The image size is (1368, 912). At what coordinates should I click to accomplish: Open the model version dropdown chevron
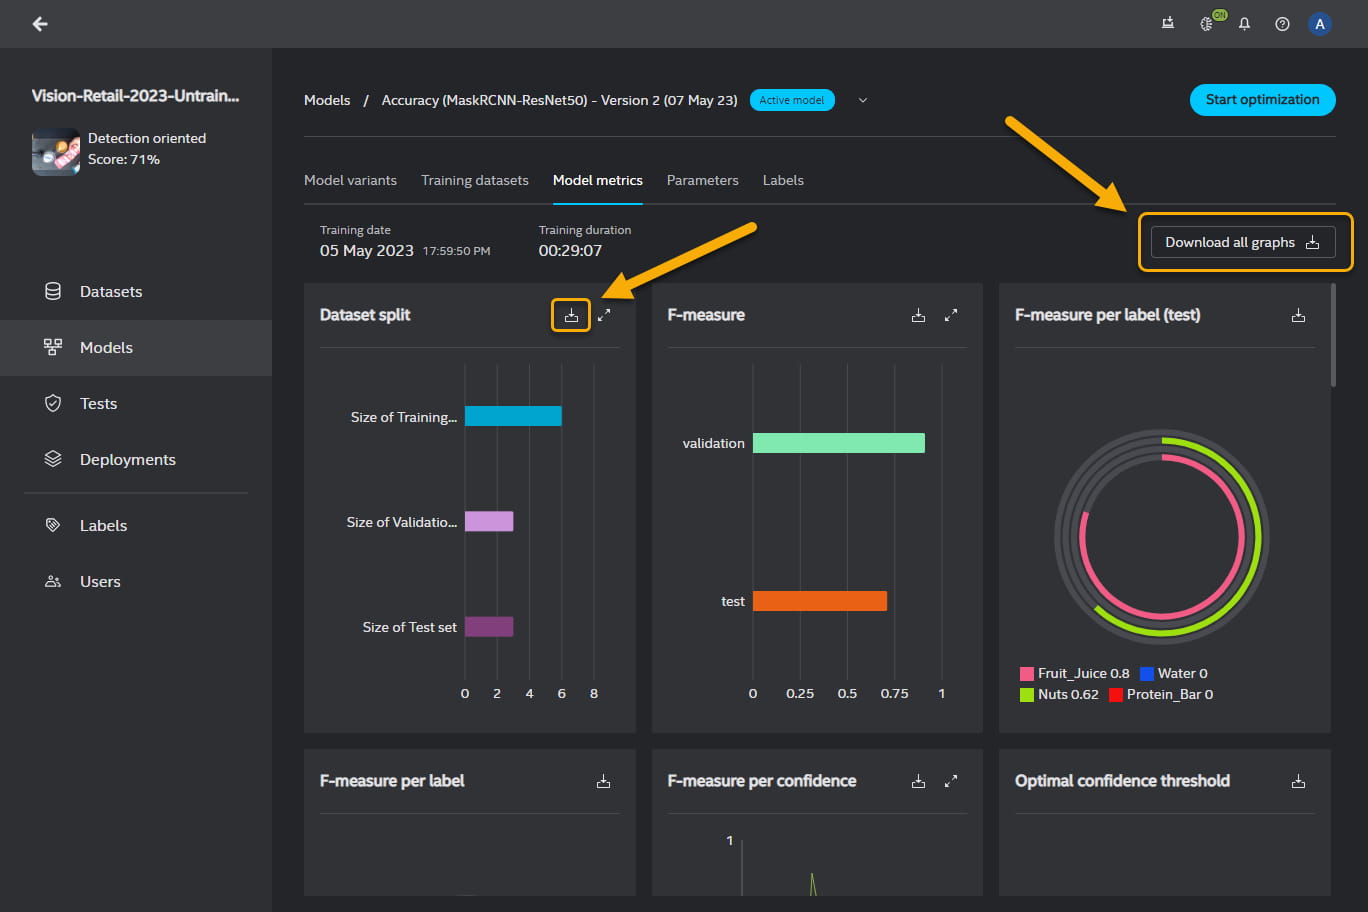pos(863,100)
